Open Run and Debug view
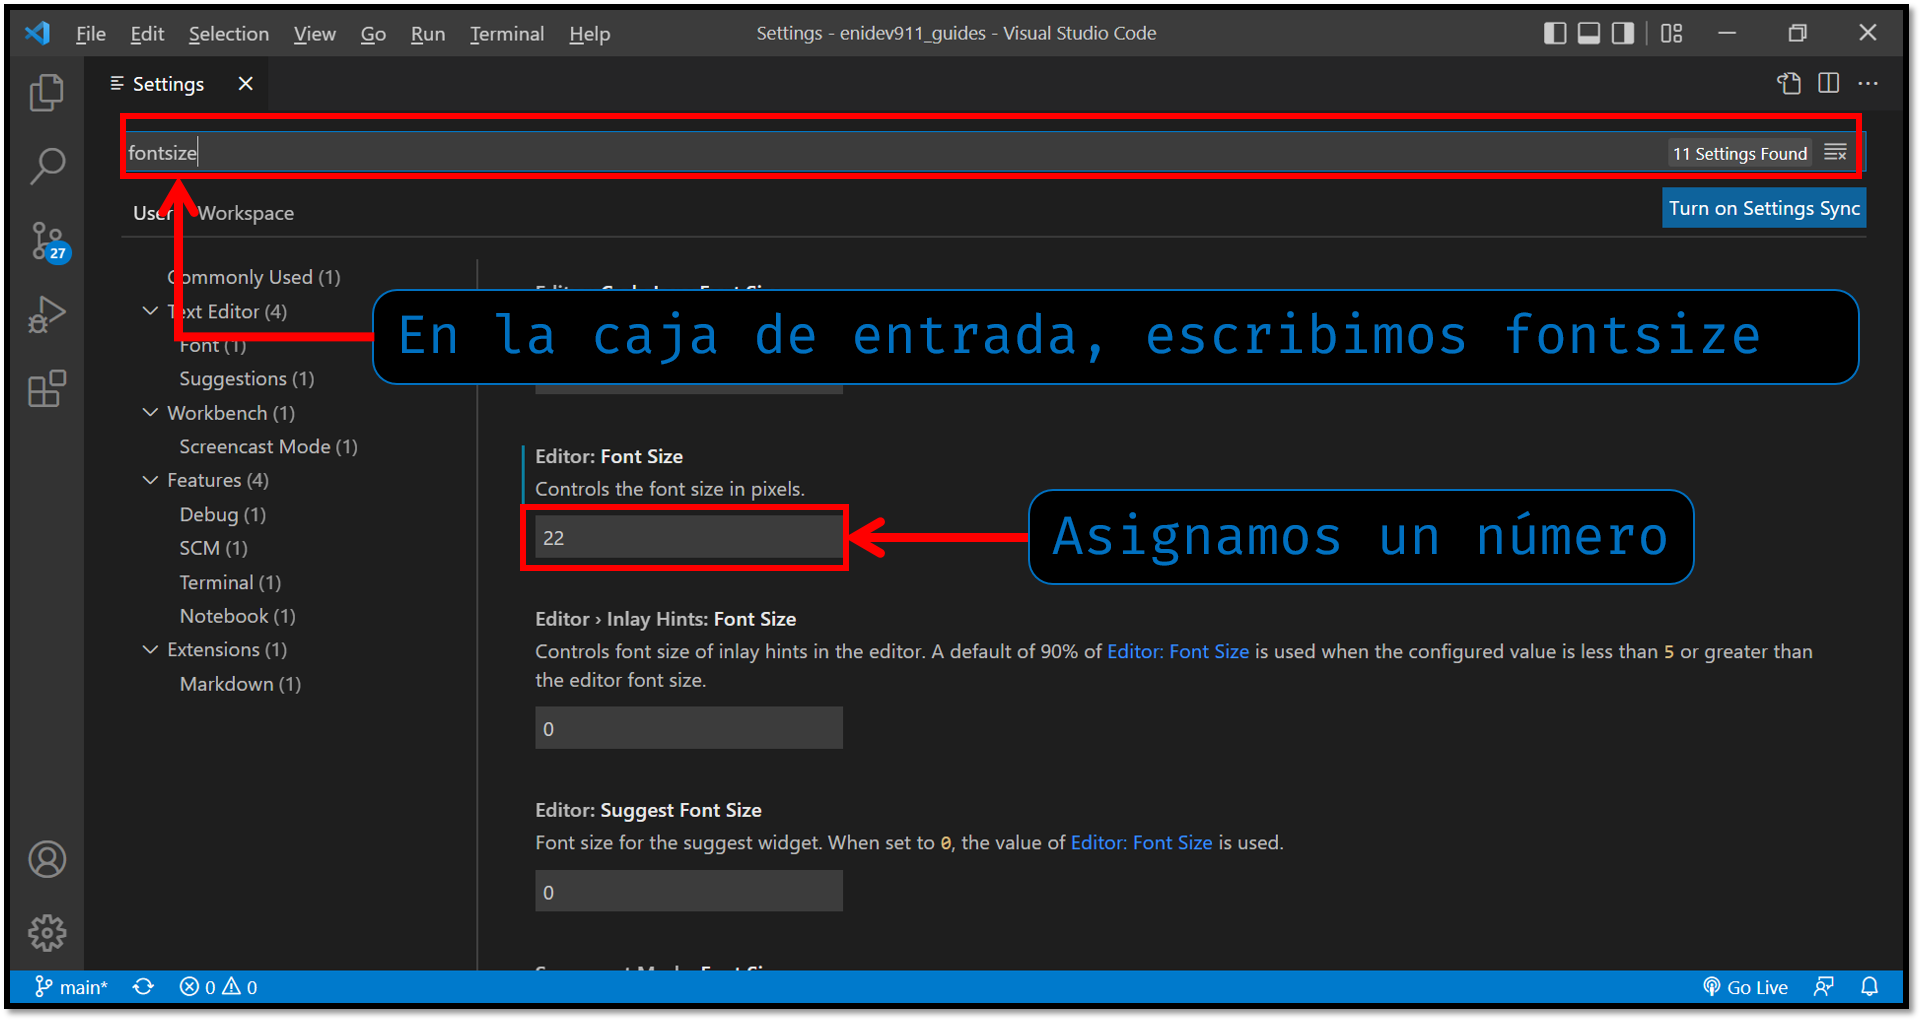The height and width of the screenshot is (1022, 1922). [x=46, y=315]
